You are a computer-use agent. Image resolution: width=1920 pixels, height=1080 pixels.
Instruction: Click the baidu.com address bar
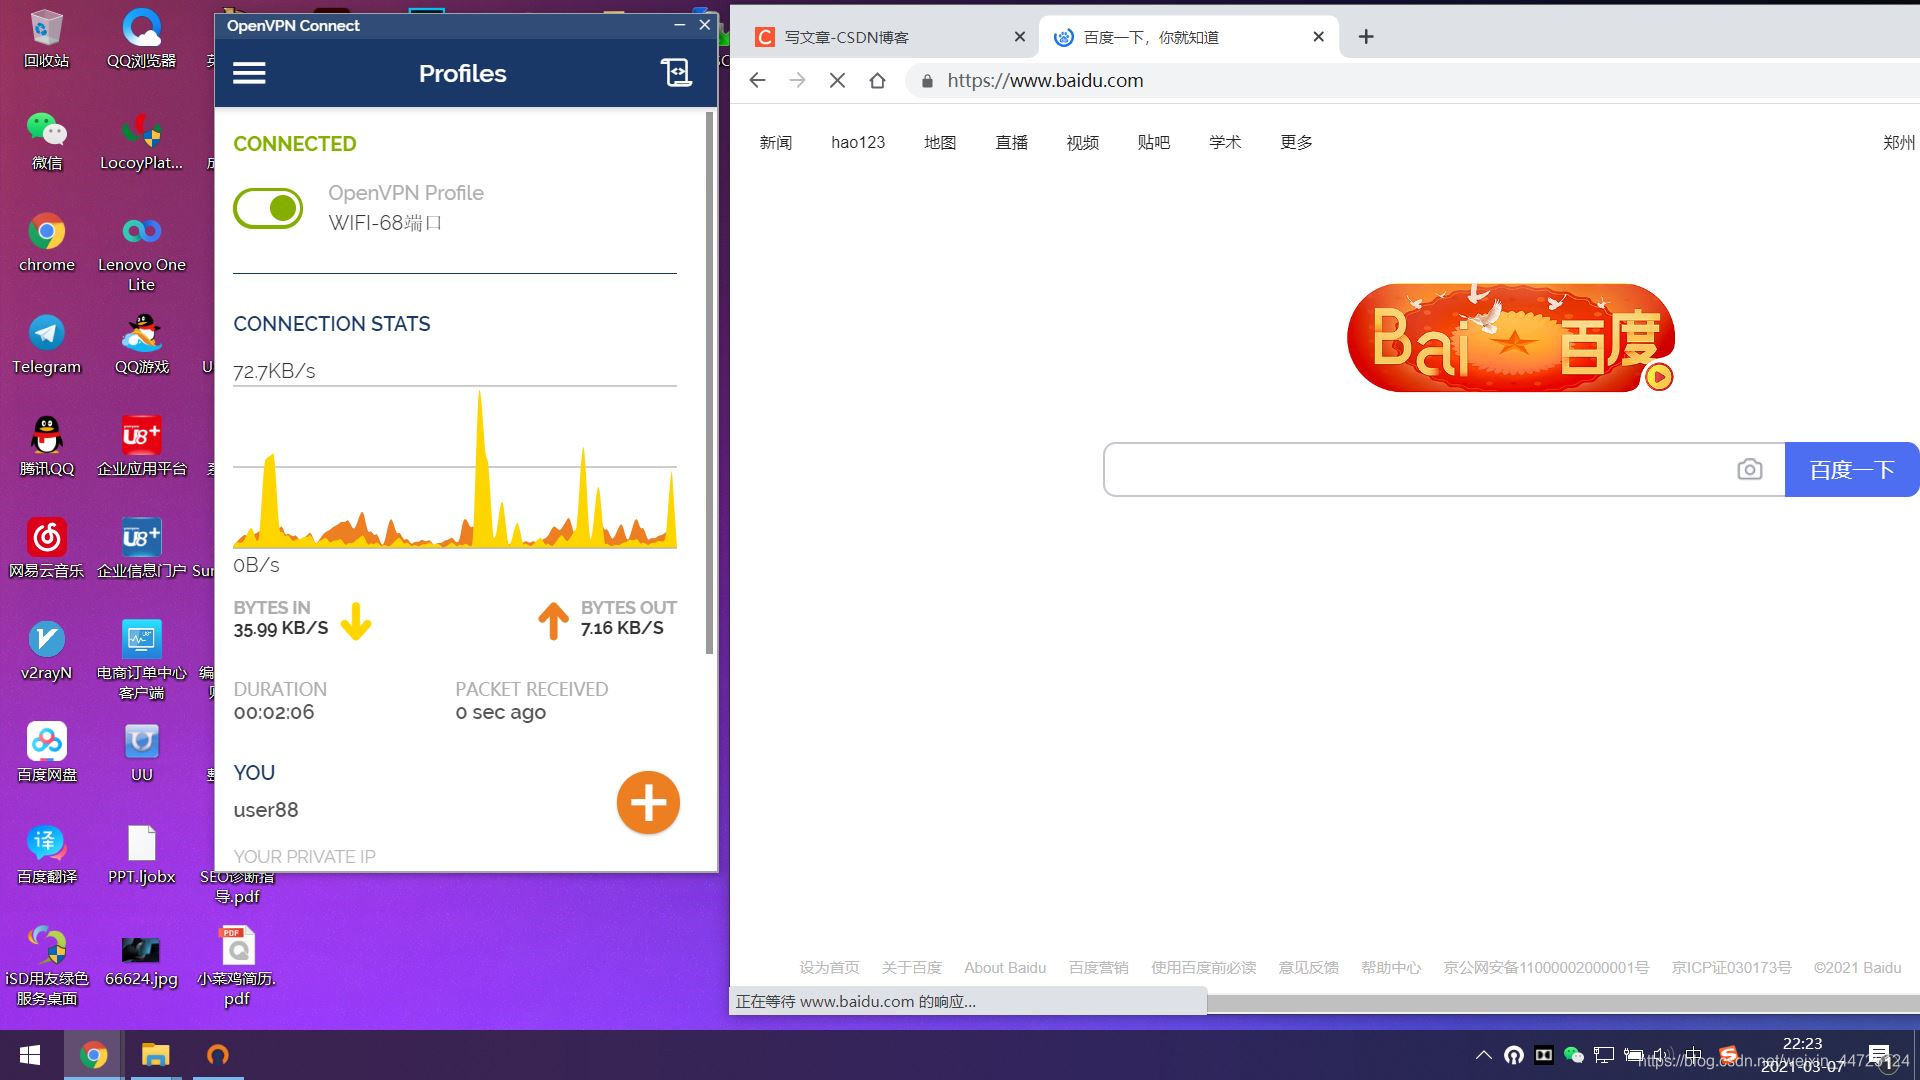1410,80
